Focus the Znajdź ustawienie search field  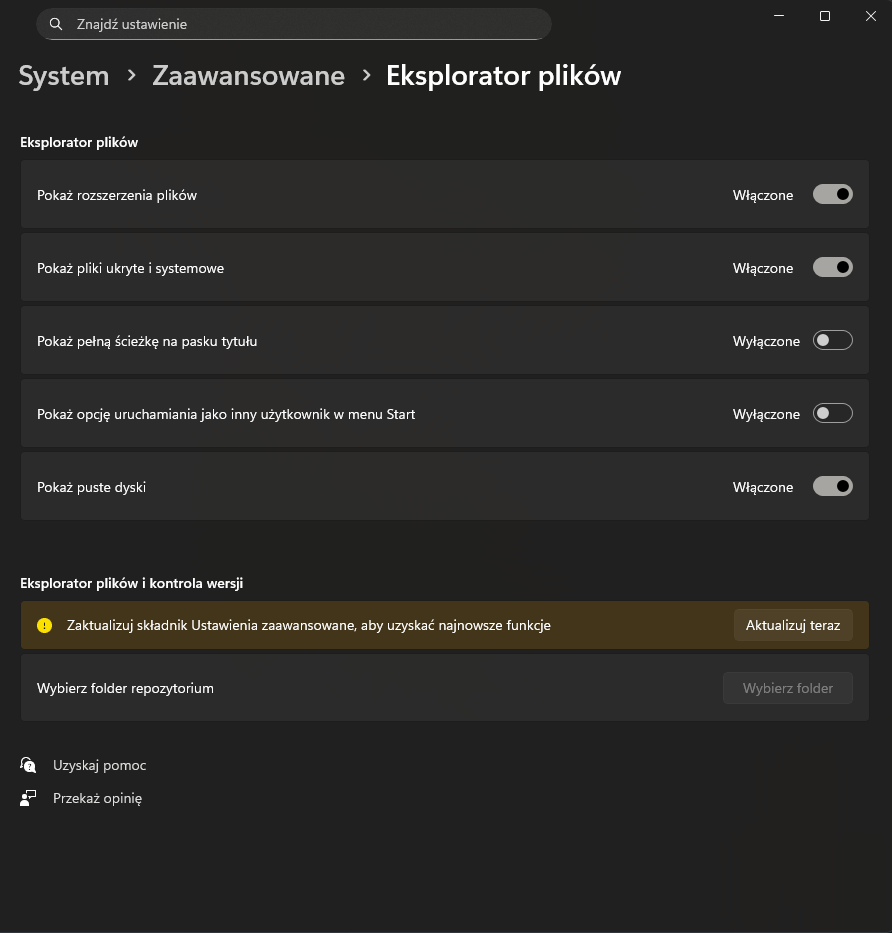coord(294,24)
